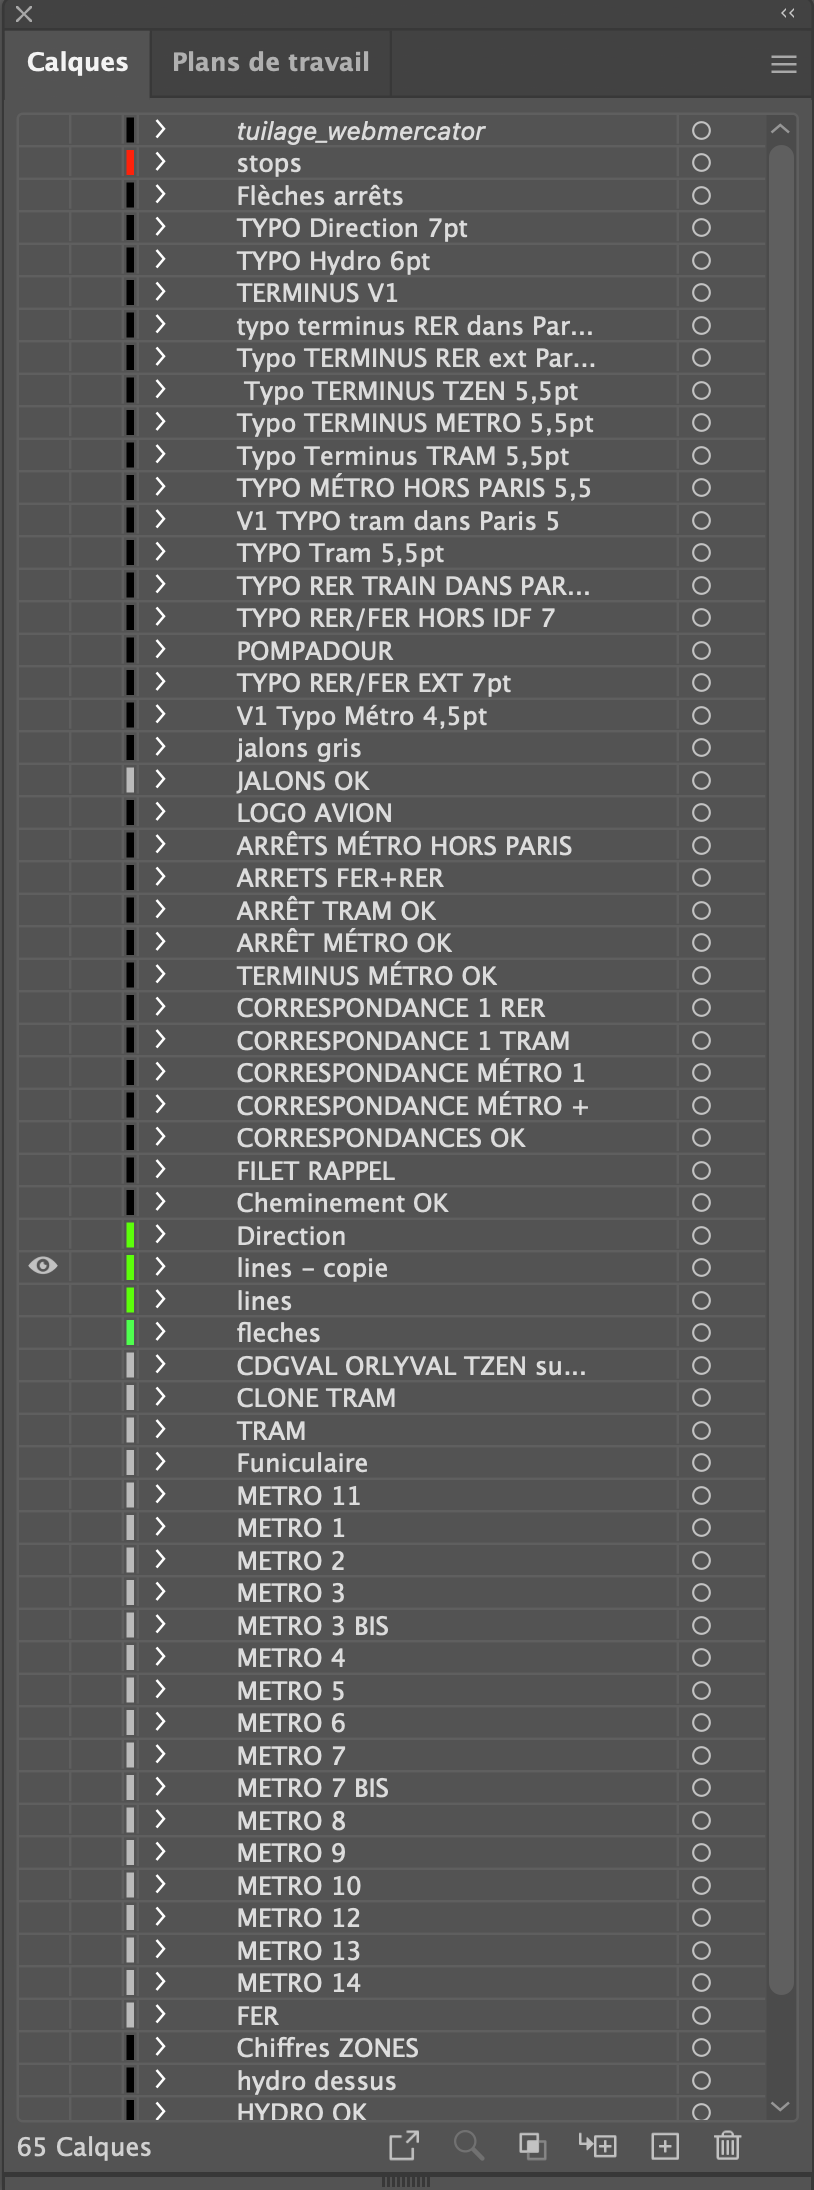Click the red color bar of stops layer
The image size is (814, 2190).
pos(130,163)
